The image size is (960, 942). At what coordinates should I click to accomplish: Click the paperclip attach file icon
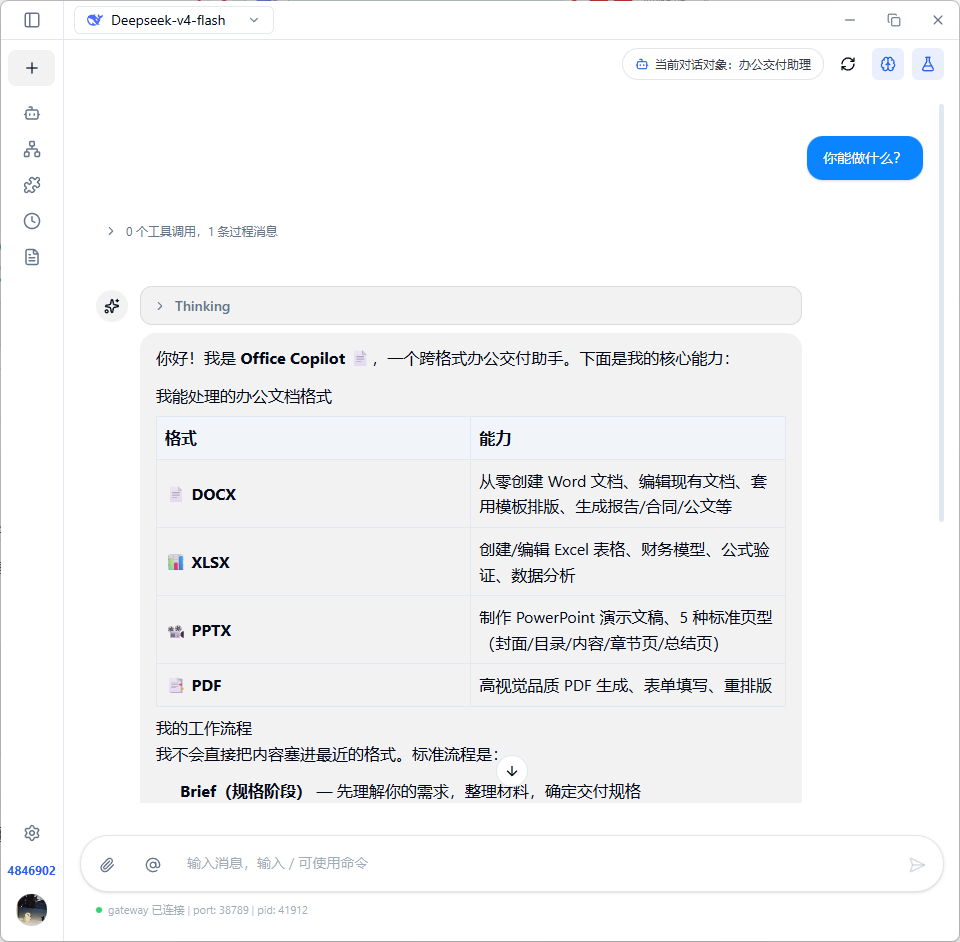107,864
